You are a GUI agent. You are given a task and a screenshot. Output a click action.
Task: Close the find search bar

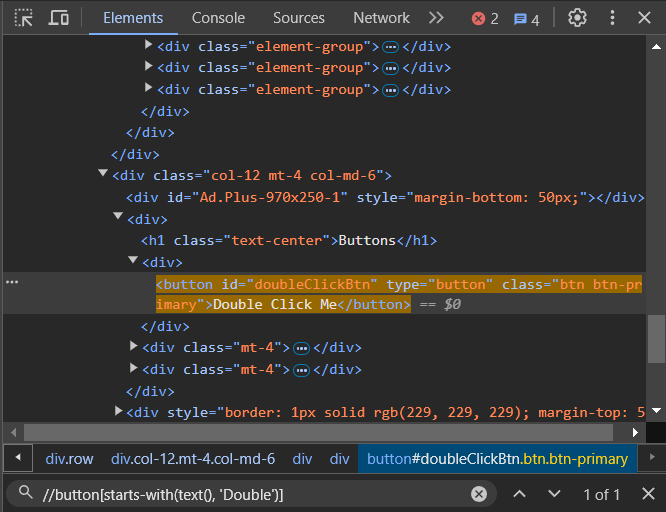[x=648, y=494]
